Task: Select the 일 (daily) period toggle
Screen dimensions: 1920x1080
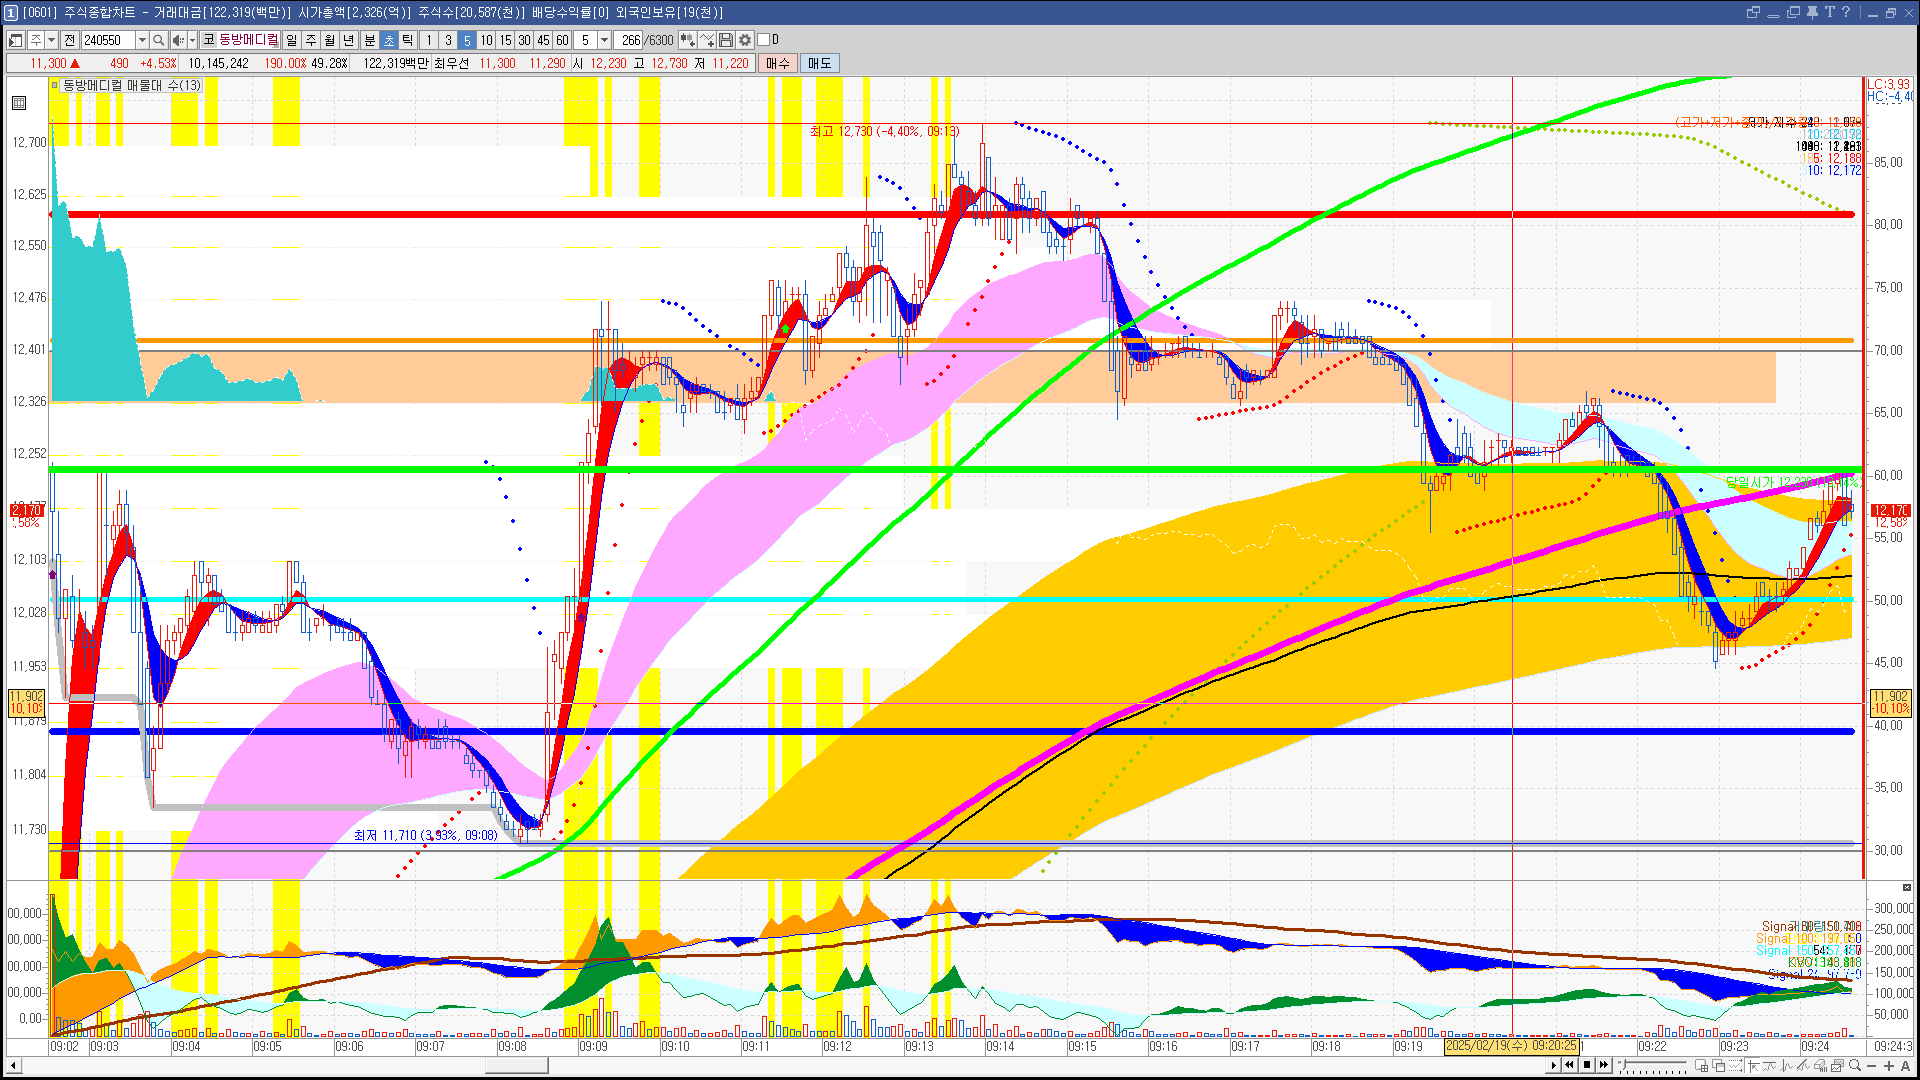Action: (x=291, y=40)
